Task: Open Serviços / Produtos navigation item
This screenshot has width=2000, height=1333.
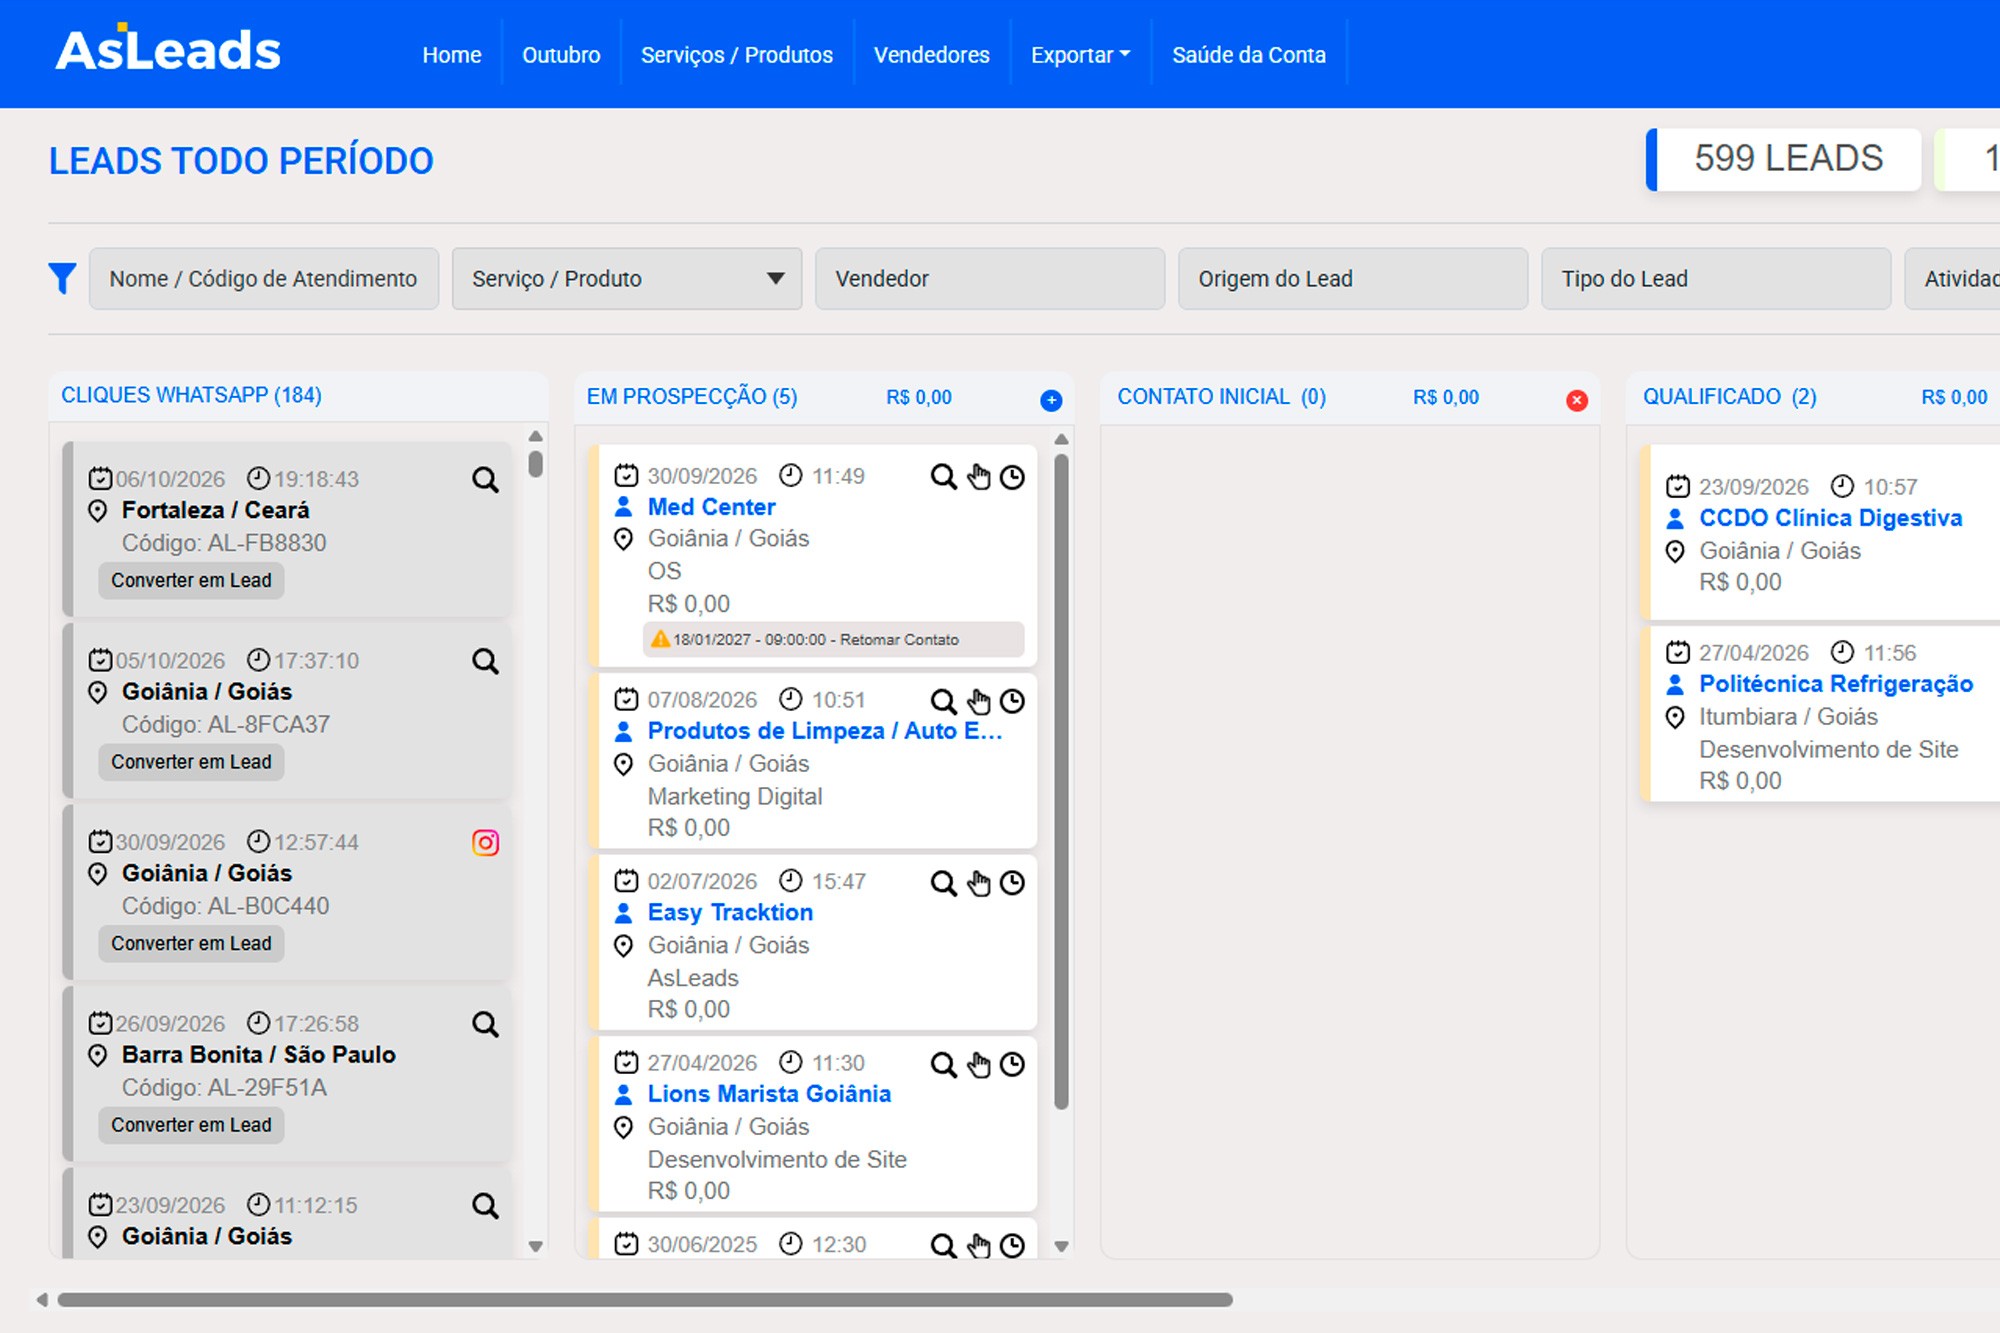Action: pos(737,55)
